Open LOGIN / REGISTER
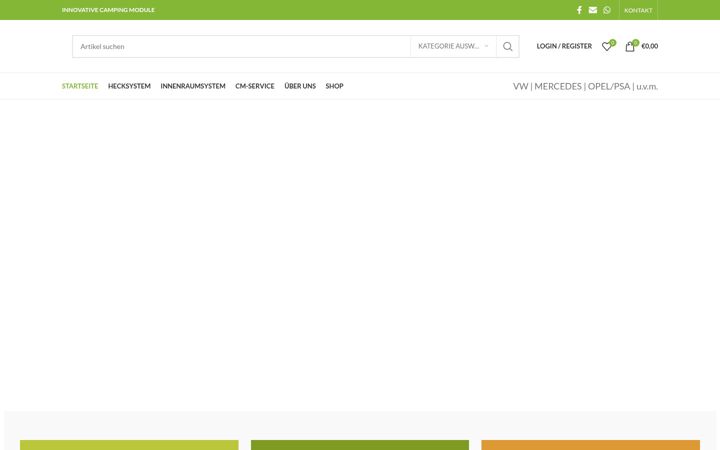 point(564,46)
